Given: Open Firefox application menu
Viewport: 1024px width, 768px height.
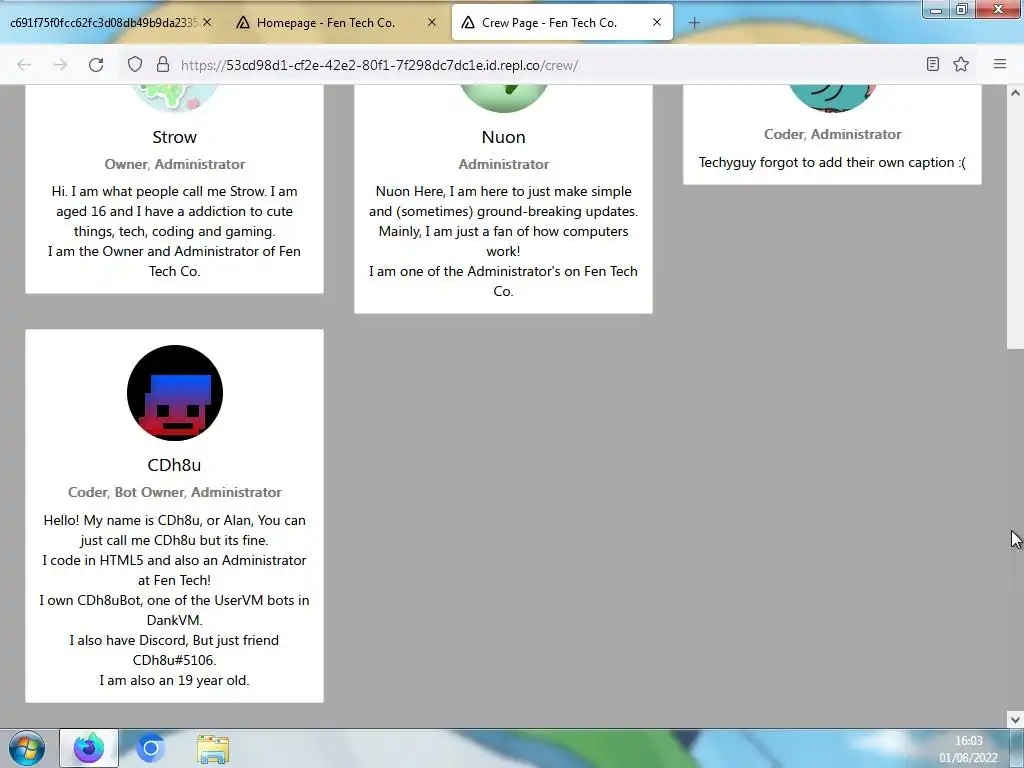Looking at the screenshot, I should 1000,64.
